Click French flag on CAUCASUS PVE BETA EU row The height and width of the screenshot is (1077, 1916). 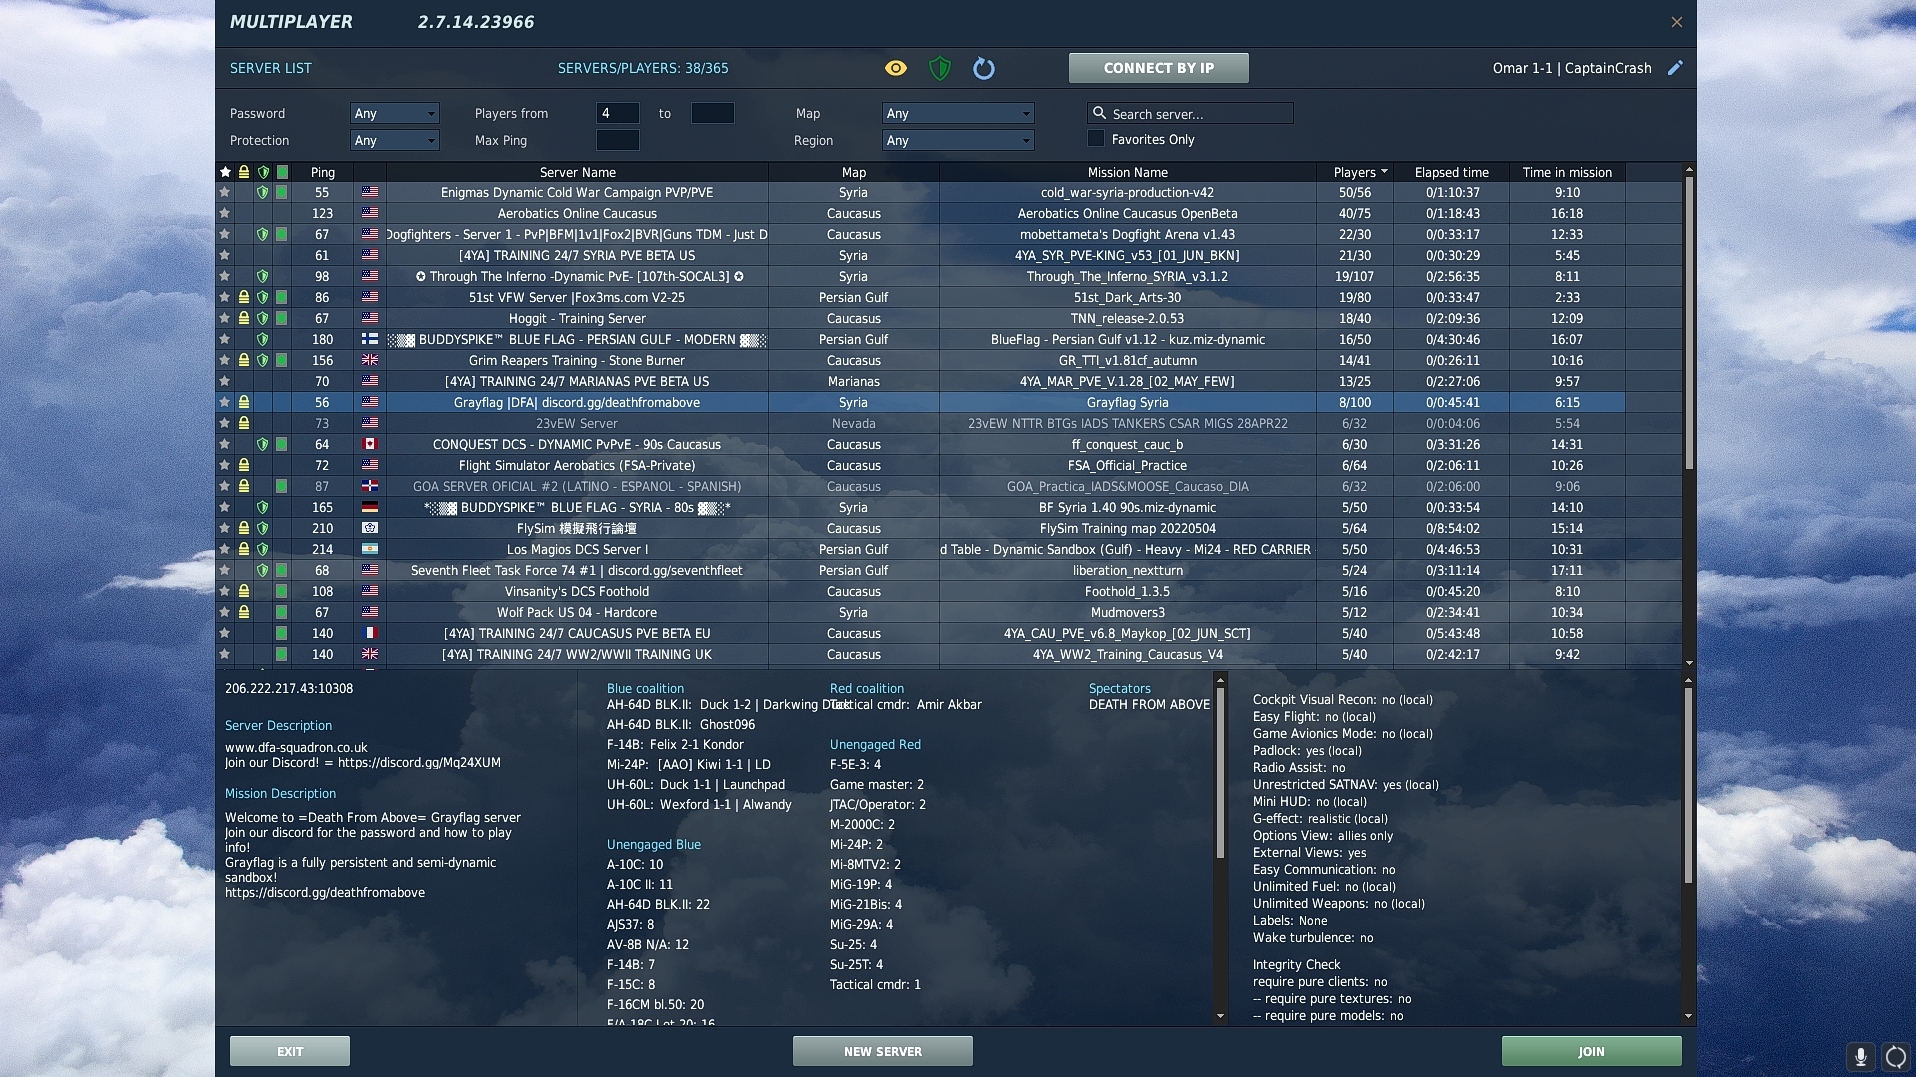[370, 633]
